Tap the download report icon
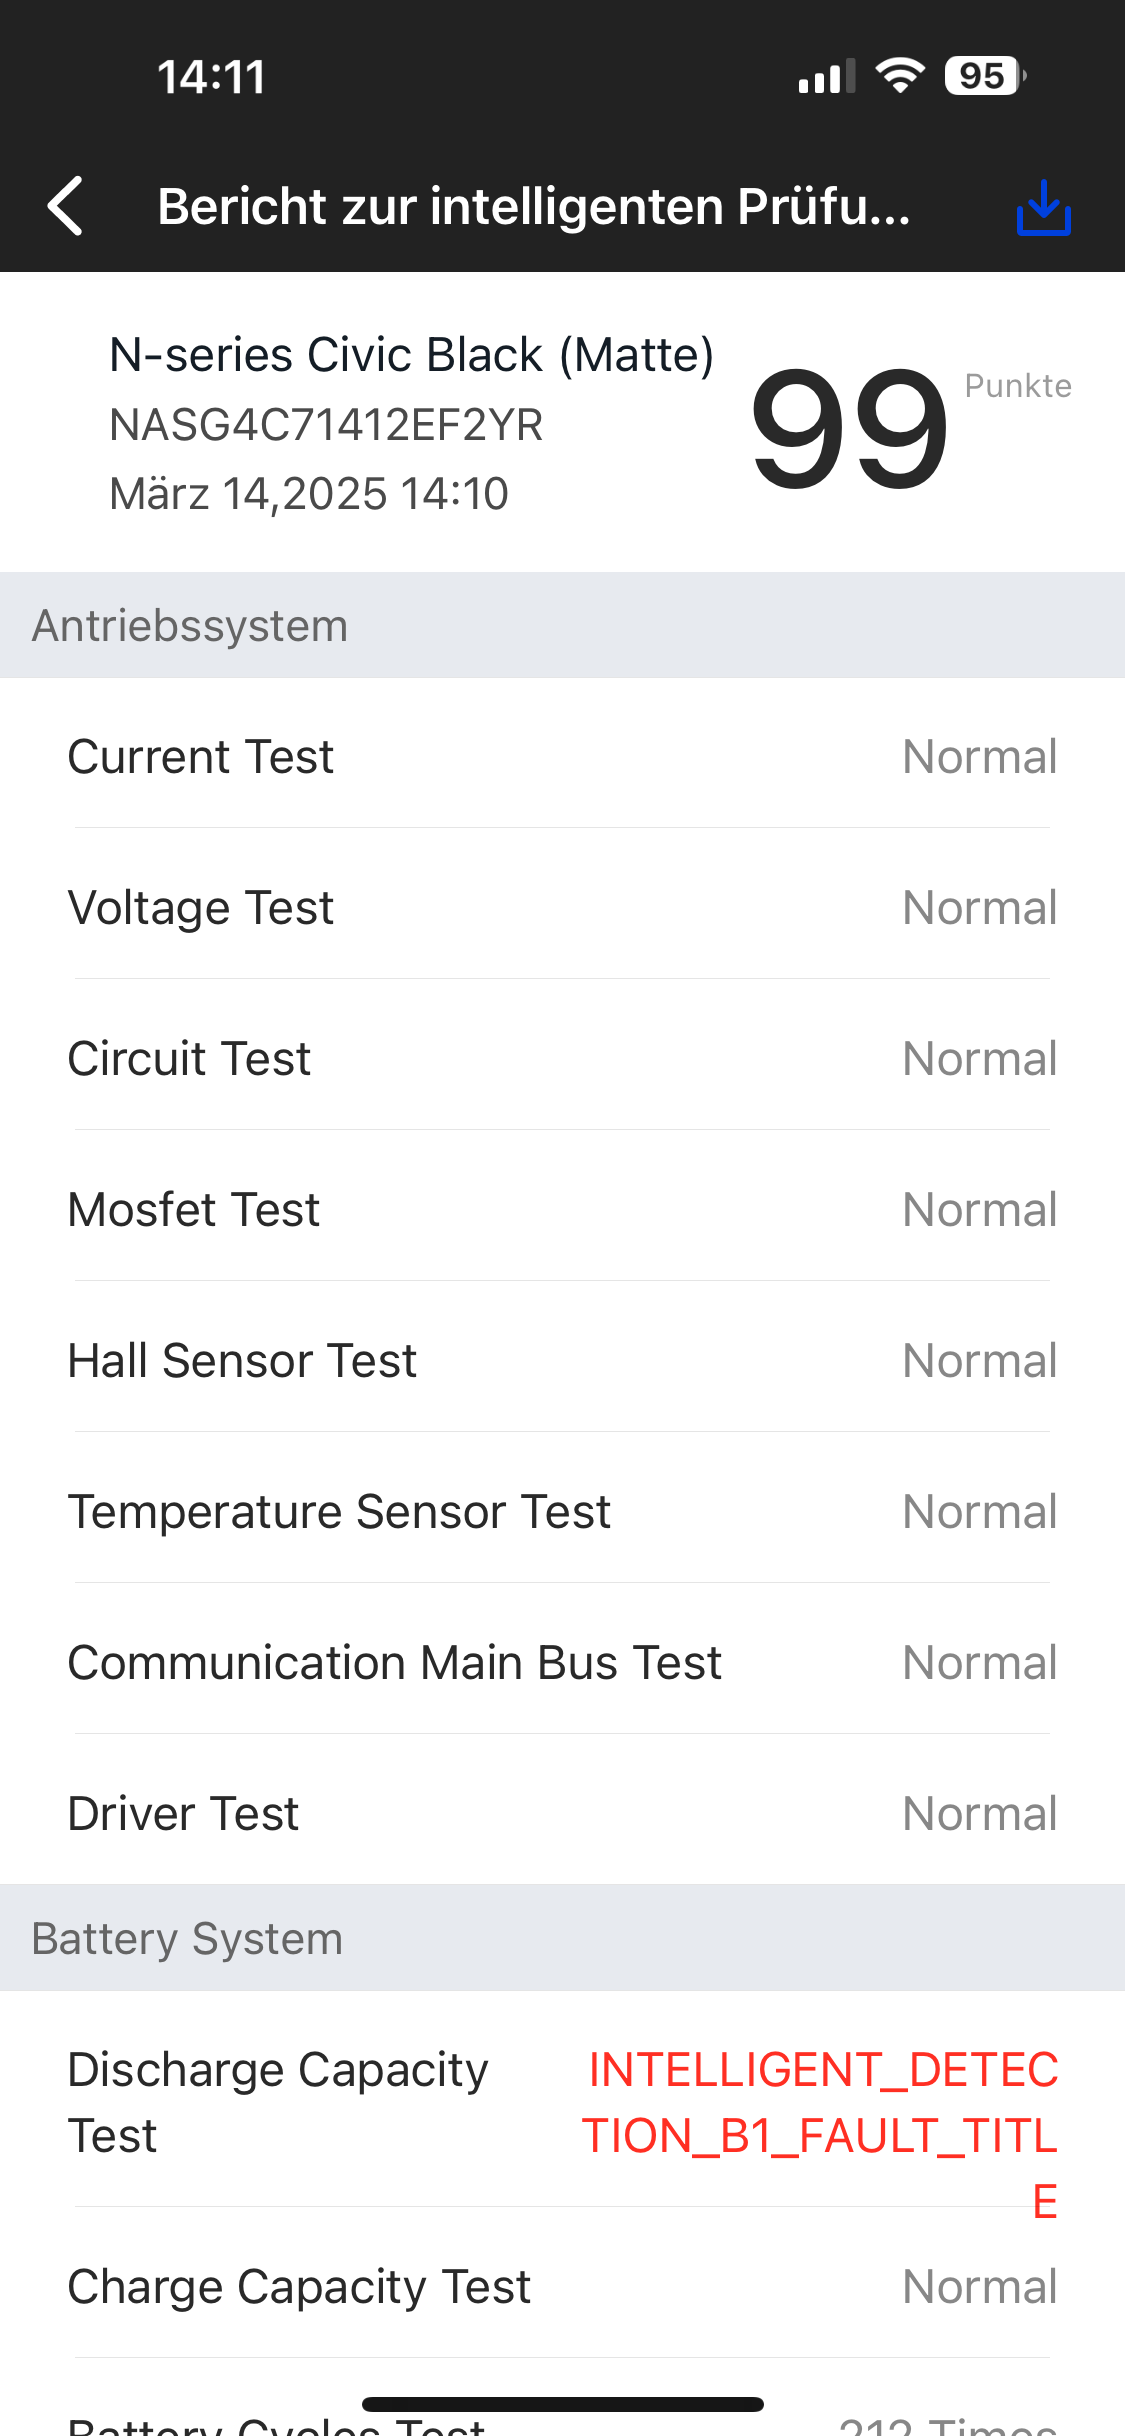The height and width of the screenshot is (2436, 1125). click(x=1043, y=207)
